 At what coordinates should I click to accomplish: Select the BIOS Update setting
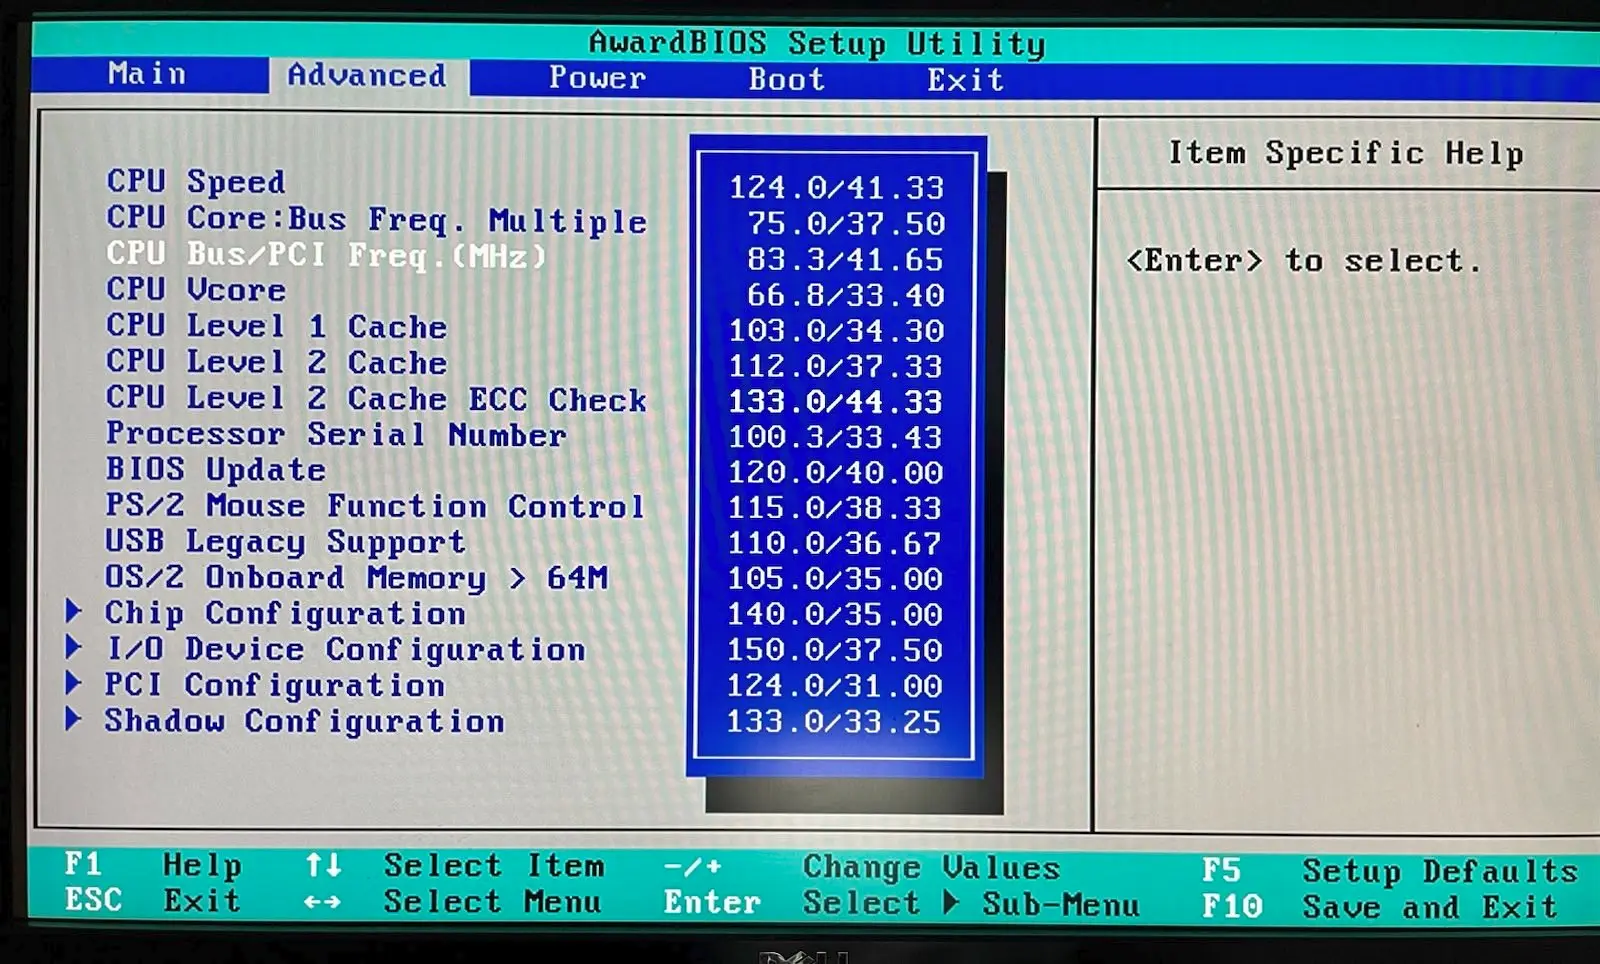(216, 470)
